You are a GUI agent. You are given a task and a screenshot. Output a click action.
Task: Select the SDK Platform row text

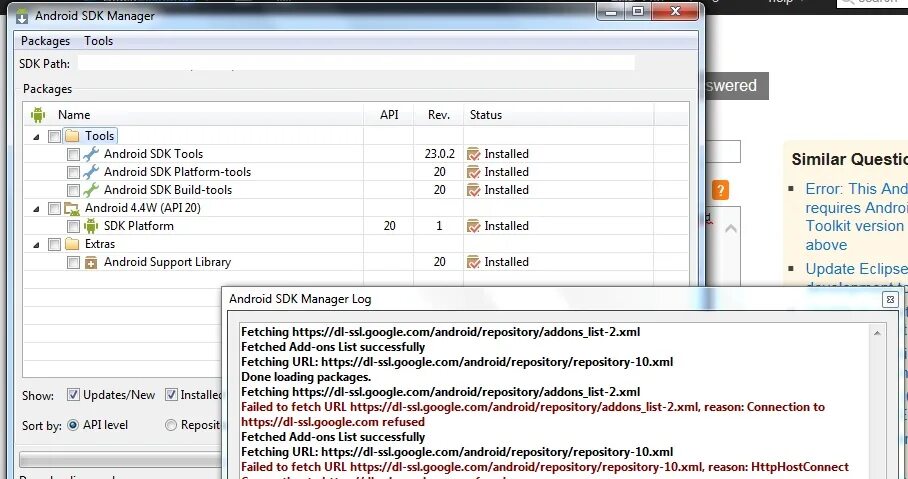(138, 226)
